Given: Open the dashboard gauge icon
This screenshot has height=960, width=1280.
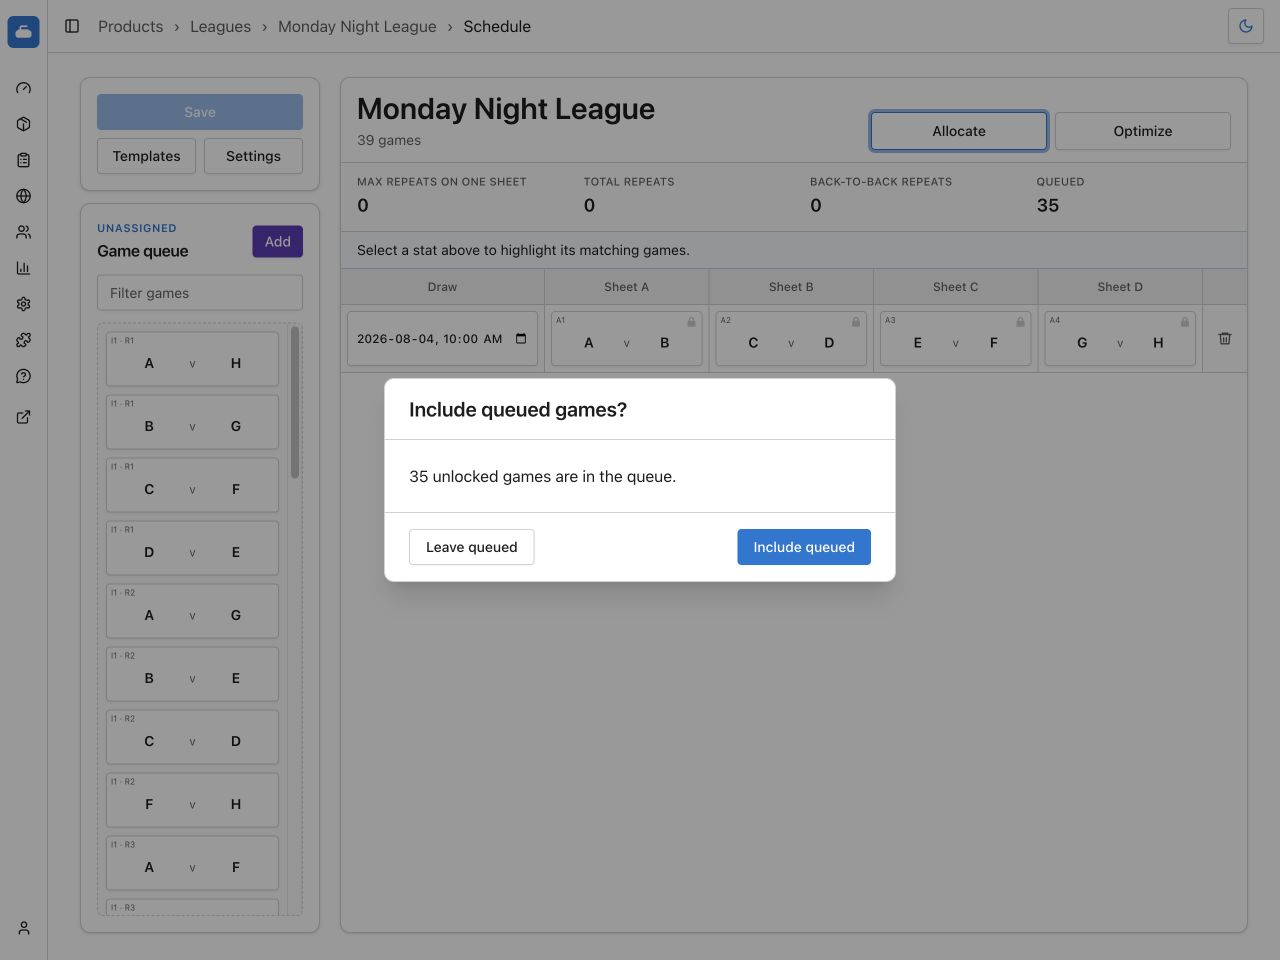Looking at the screenshot, I should [x=24, y=88].
